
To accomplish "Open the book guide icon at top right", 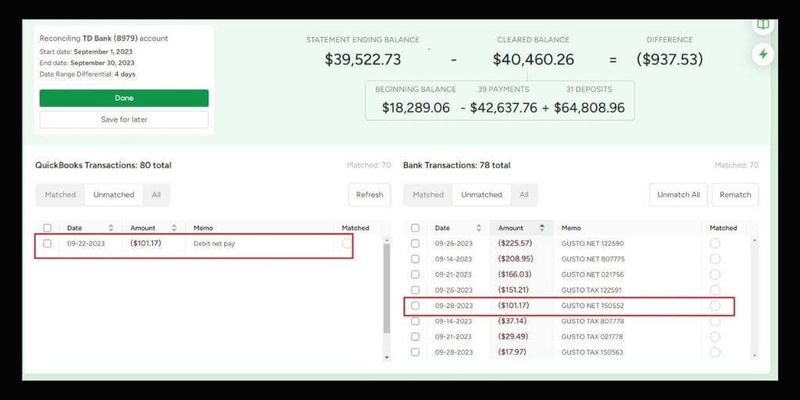I will pyautogui.click(x=763, y=26).
